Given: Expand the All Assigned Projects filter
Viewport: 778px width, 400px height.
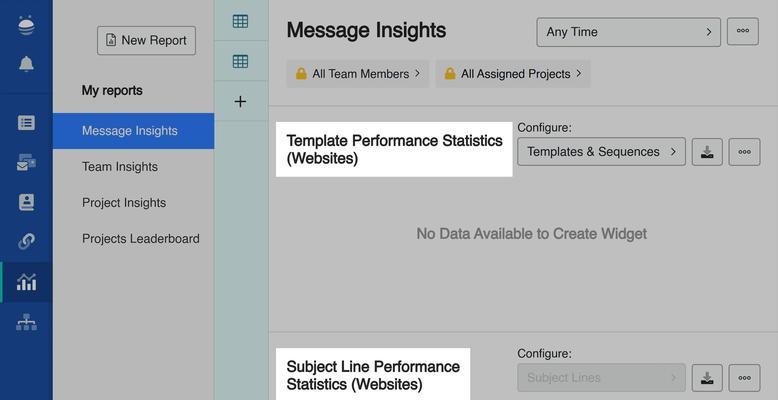Looking at the screenshot, I should [x=513, y=74].
